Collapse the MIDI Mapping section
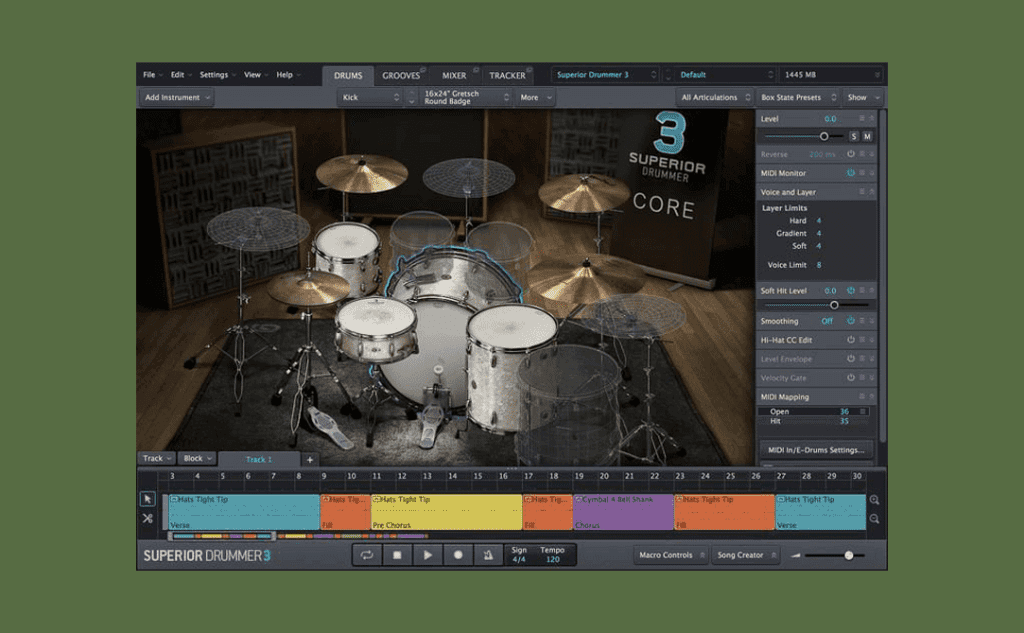Screen dimensions: 1024x633 tap(871, 397)
